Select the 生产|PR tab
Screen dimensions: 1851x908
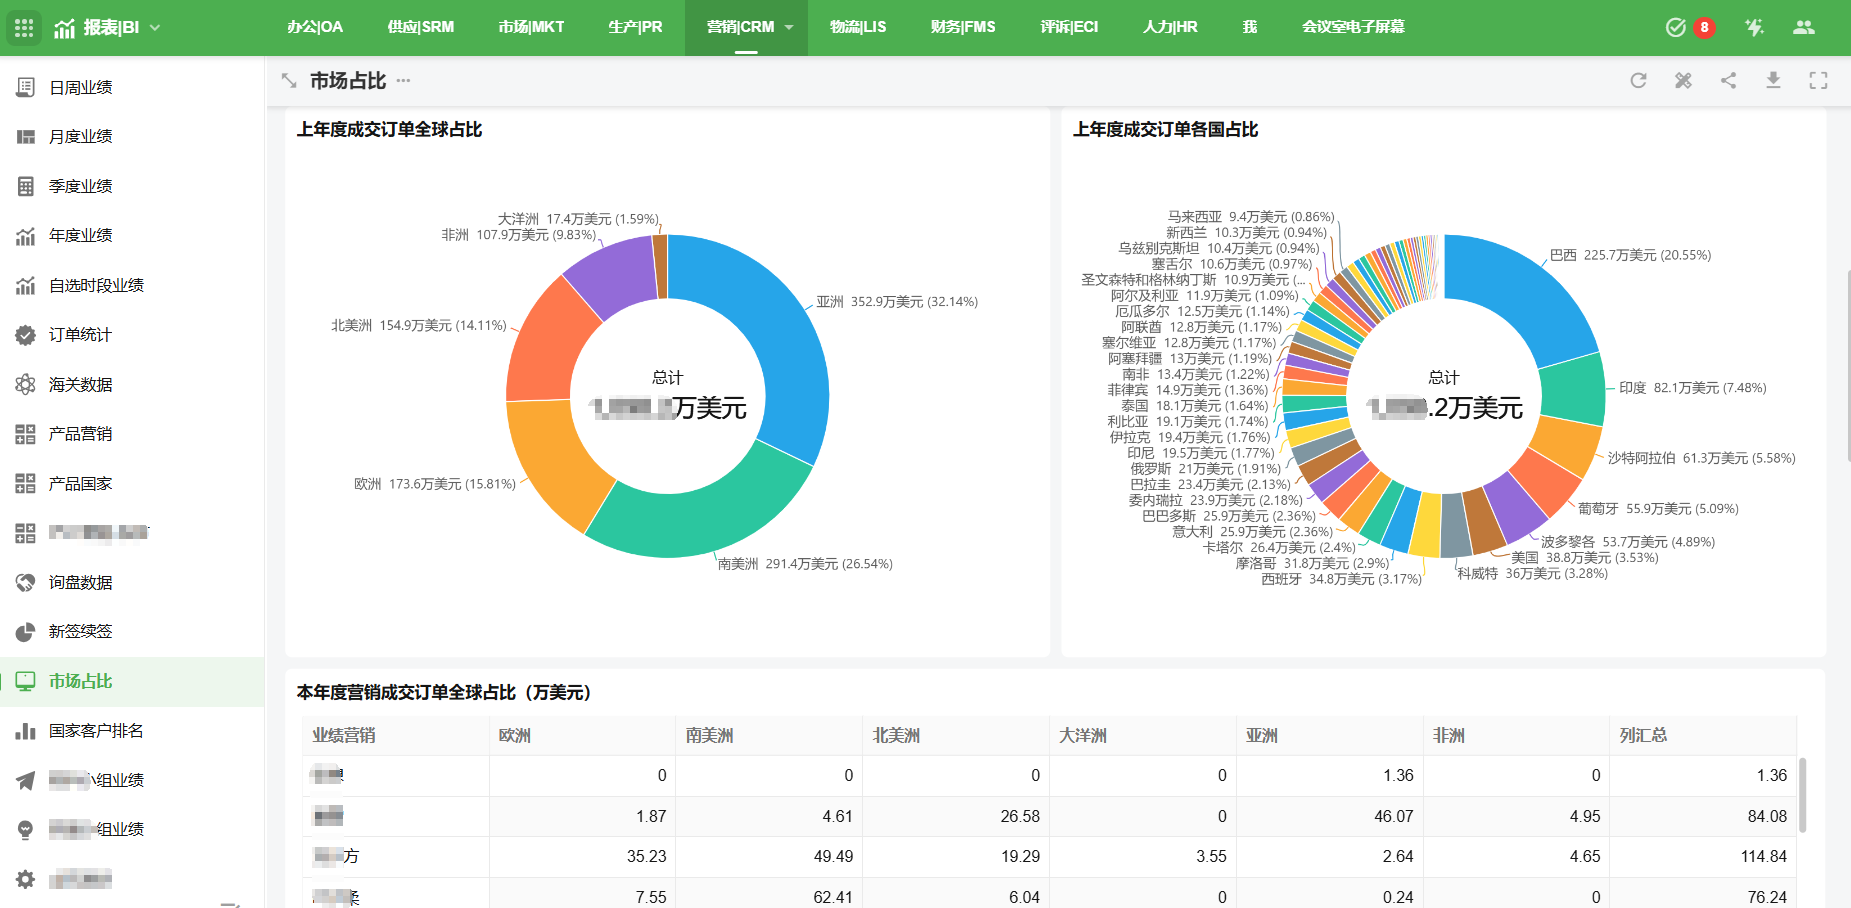635,27
